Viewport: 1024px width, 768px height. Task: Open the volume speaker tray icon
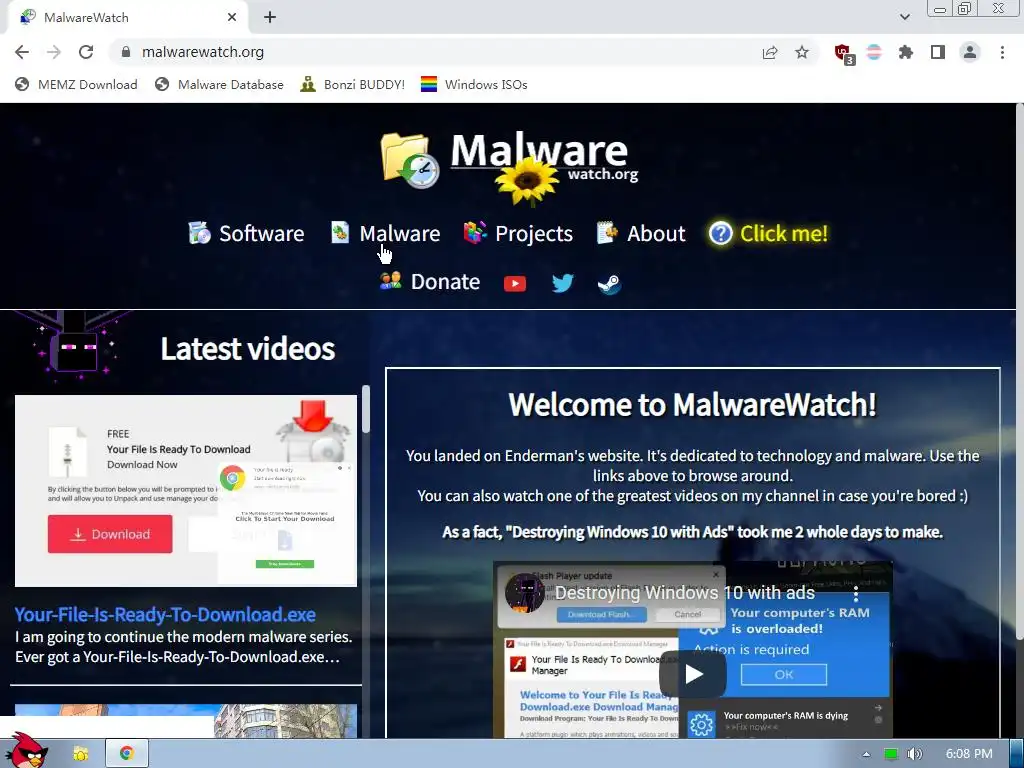(915, 754)
